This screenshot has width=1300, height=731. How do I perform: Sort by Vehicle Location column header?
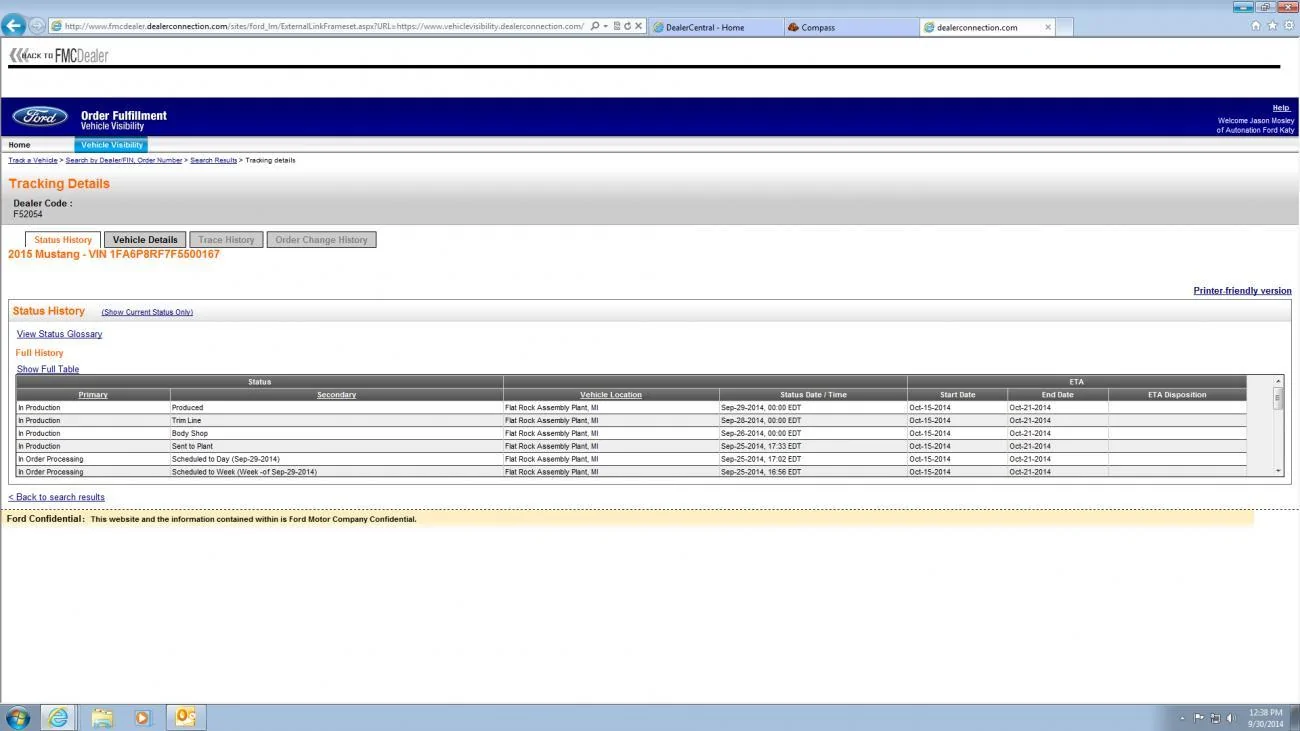(611, 395)
